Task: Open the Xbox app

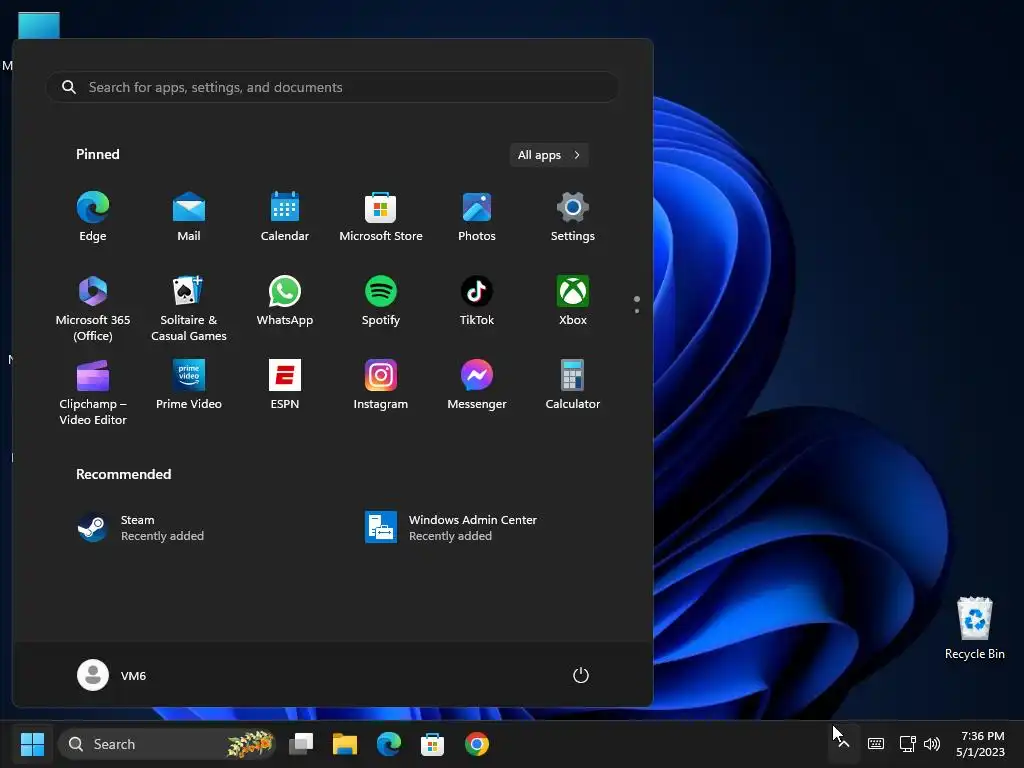Action: [x=573, y=301]
